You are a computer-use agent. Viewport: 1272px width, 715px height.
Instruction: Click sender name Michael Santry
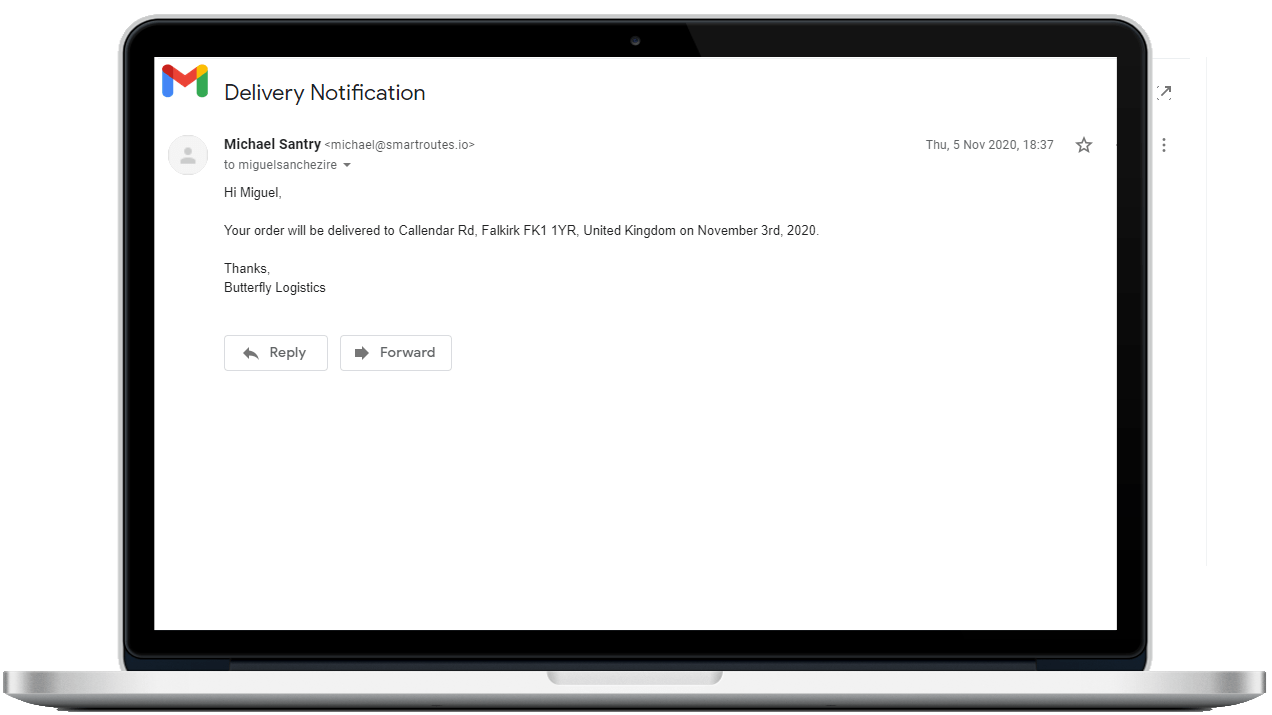[x=272, y=144]
